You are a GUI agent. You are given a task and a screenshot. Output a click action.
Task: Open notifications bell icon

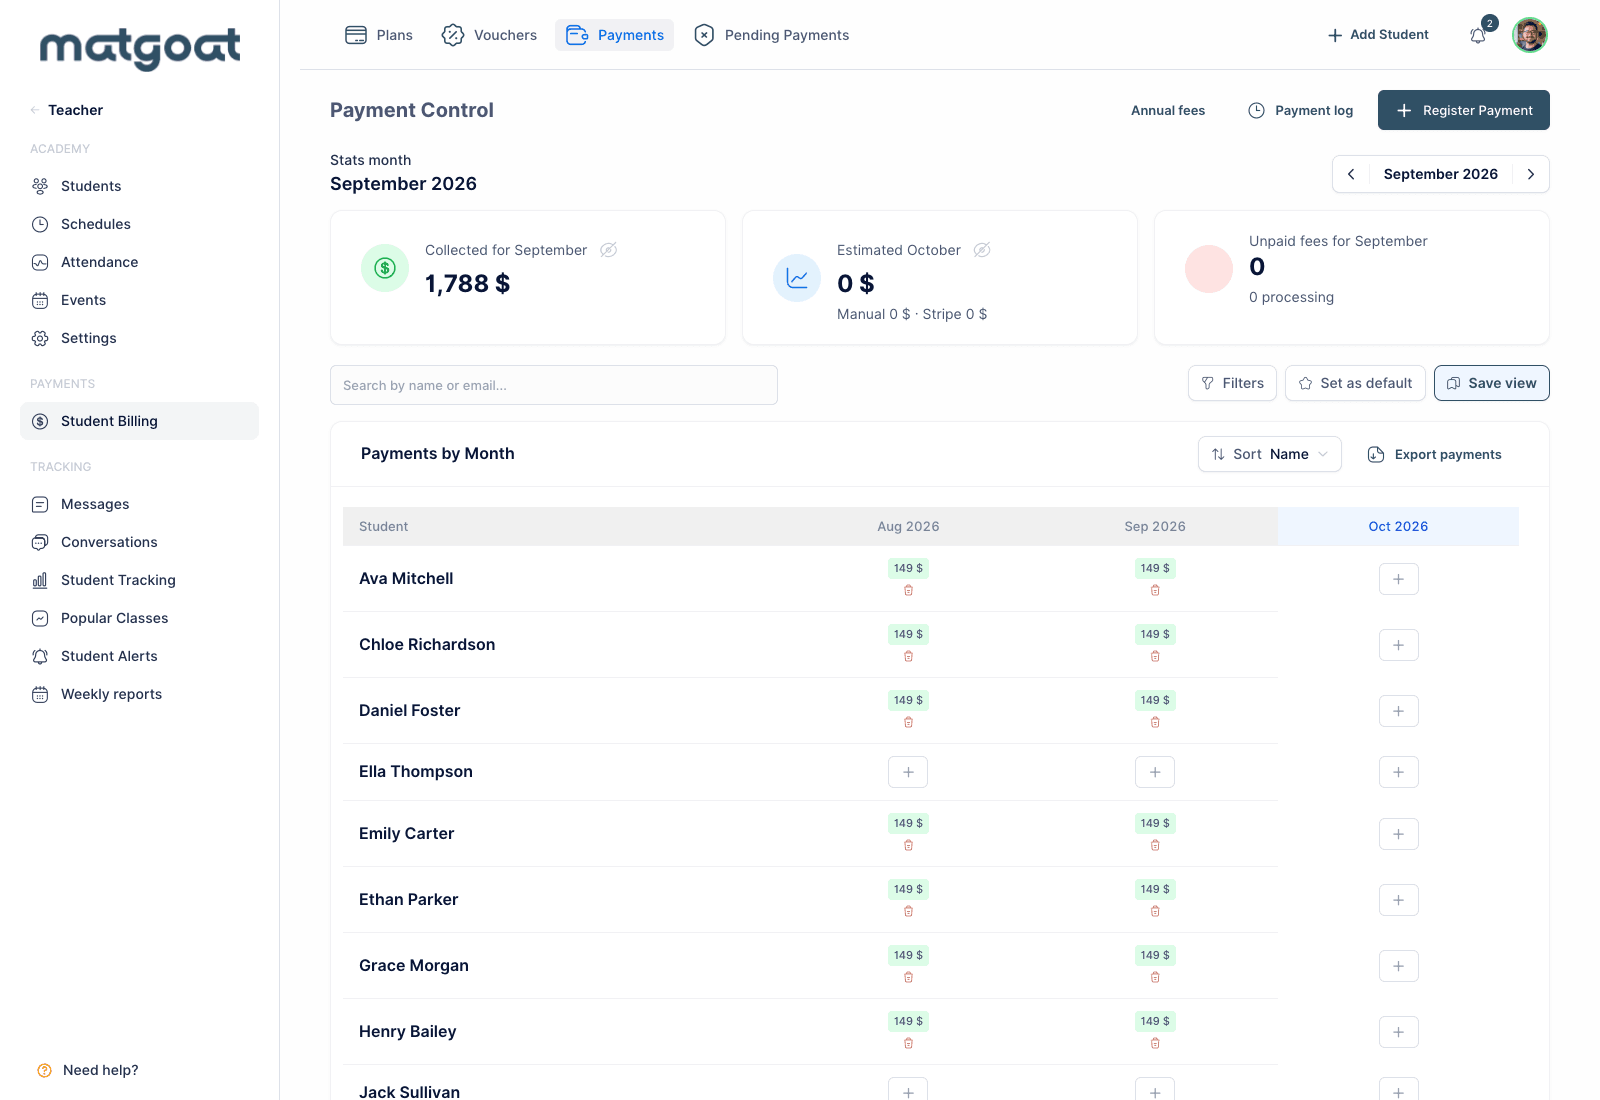tap(1478, 36)
